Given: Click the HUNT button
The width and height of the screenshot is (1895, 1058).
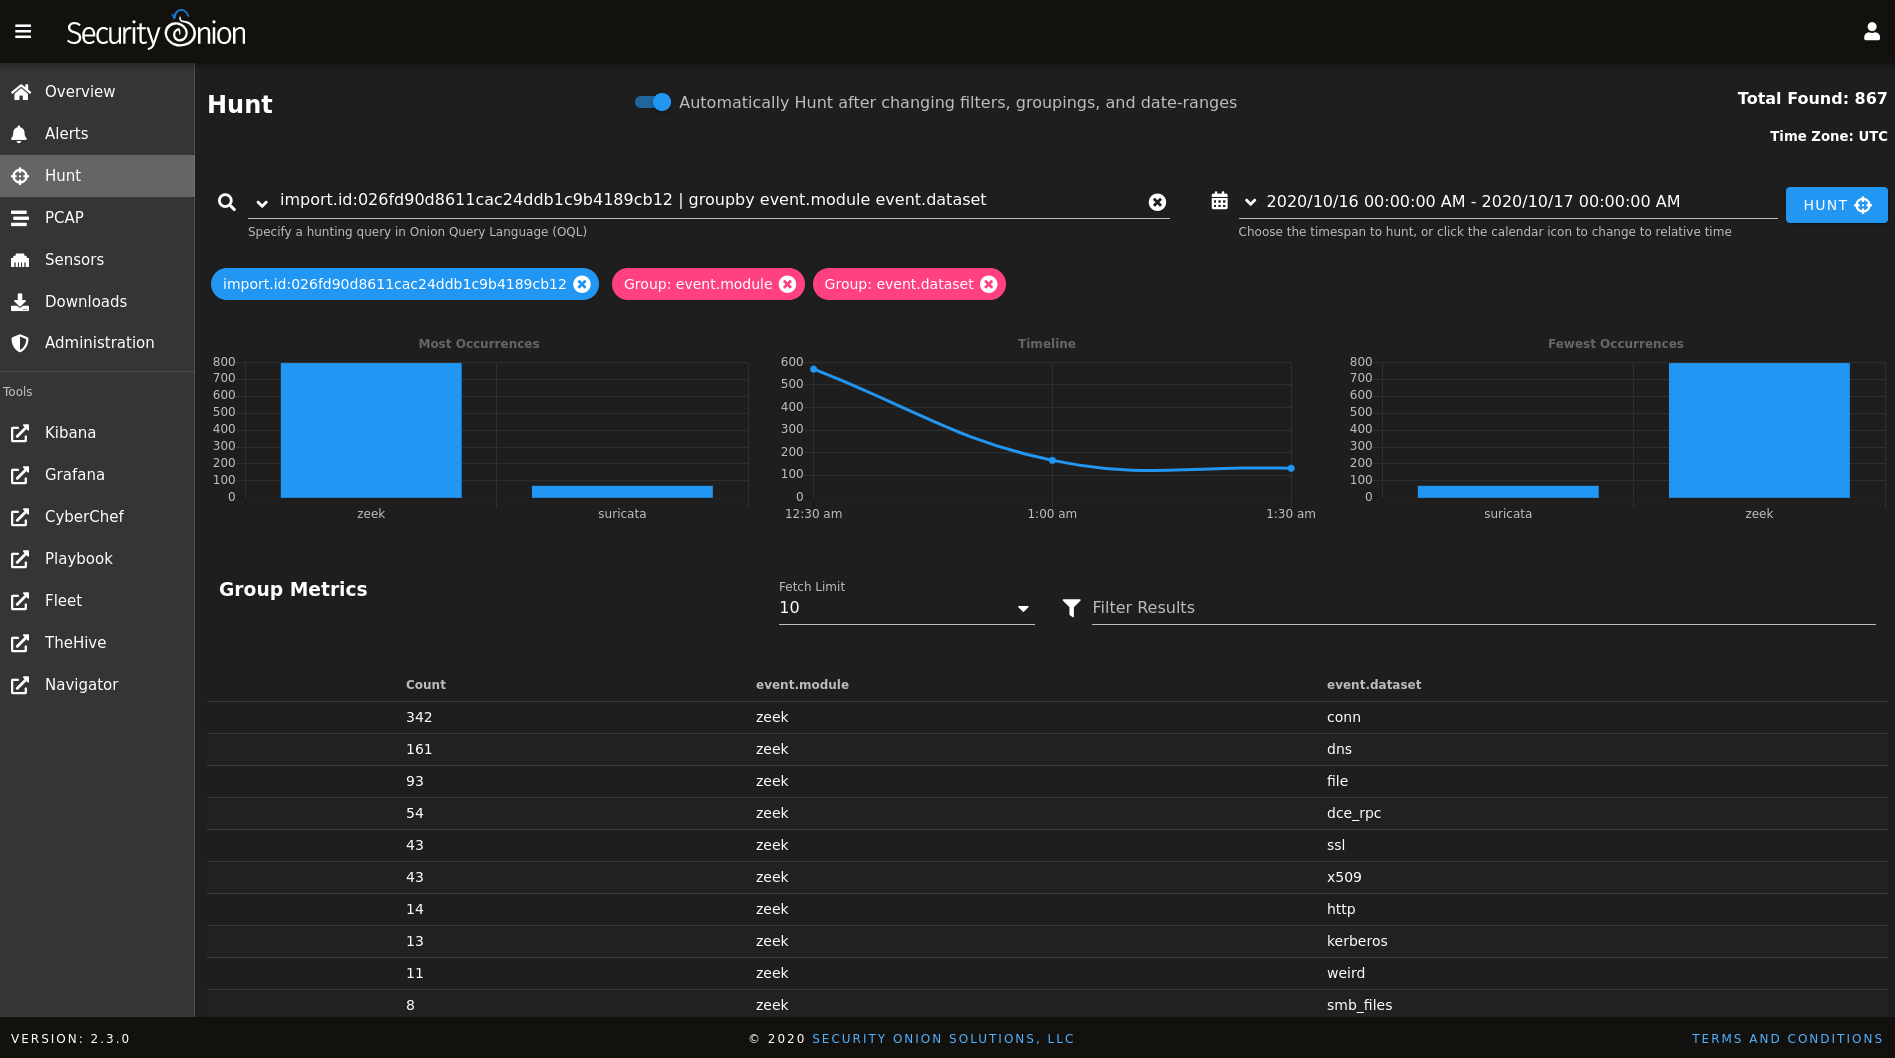Looking at the screenshot, I should tap(1836, 204).
